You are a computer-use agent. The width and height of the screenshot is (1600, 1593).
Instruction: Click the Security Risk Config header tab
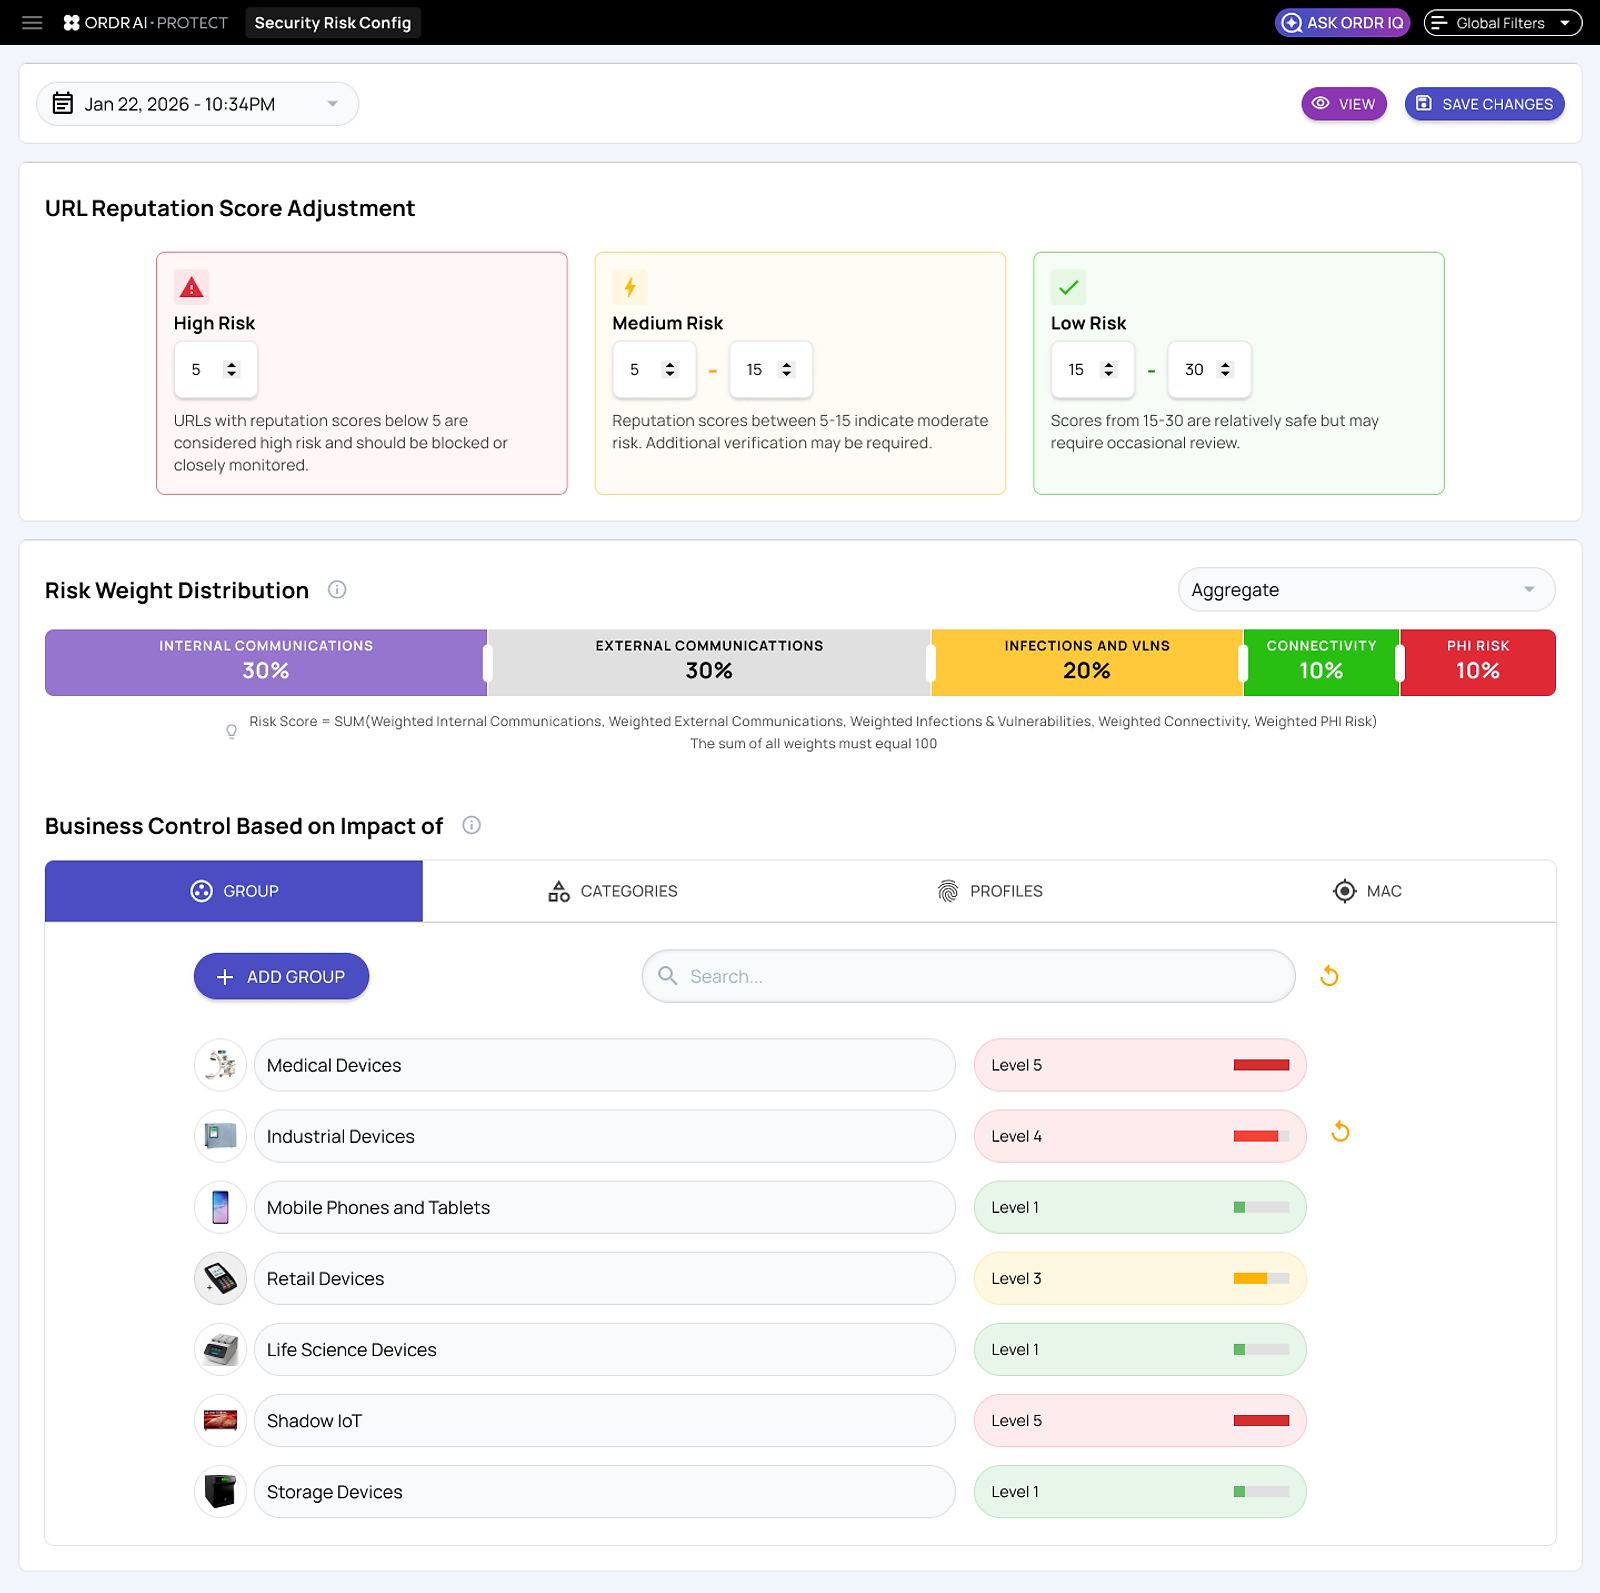(x=333, y=22)
